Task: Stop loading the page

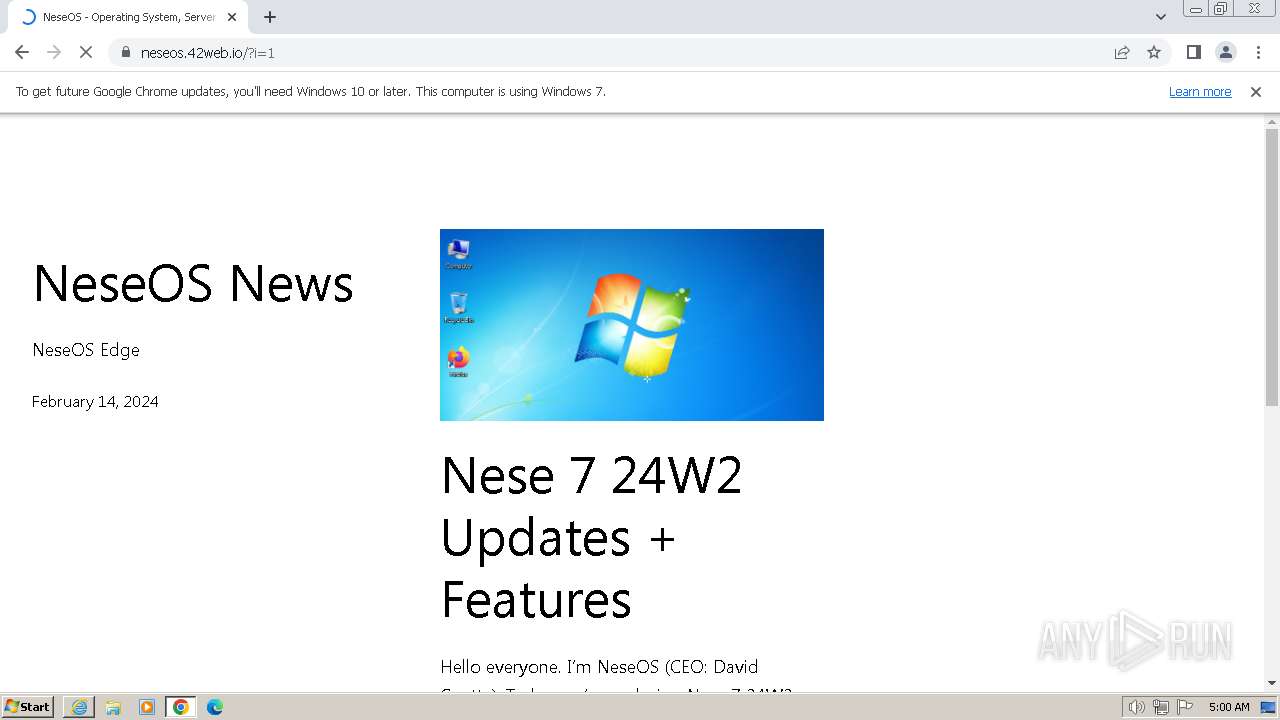Action: pyautogui.click(x=86, y=52)
